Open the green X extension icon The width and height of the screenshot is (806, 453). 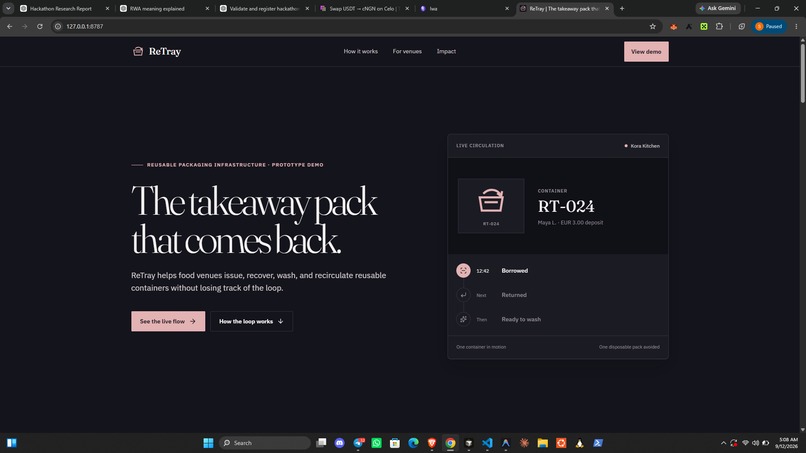click(x=704, y=26)
